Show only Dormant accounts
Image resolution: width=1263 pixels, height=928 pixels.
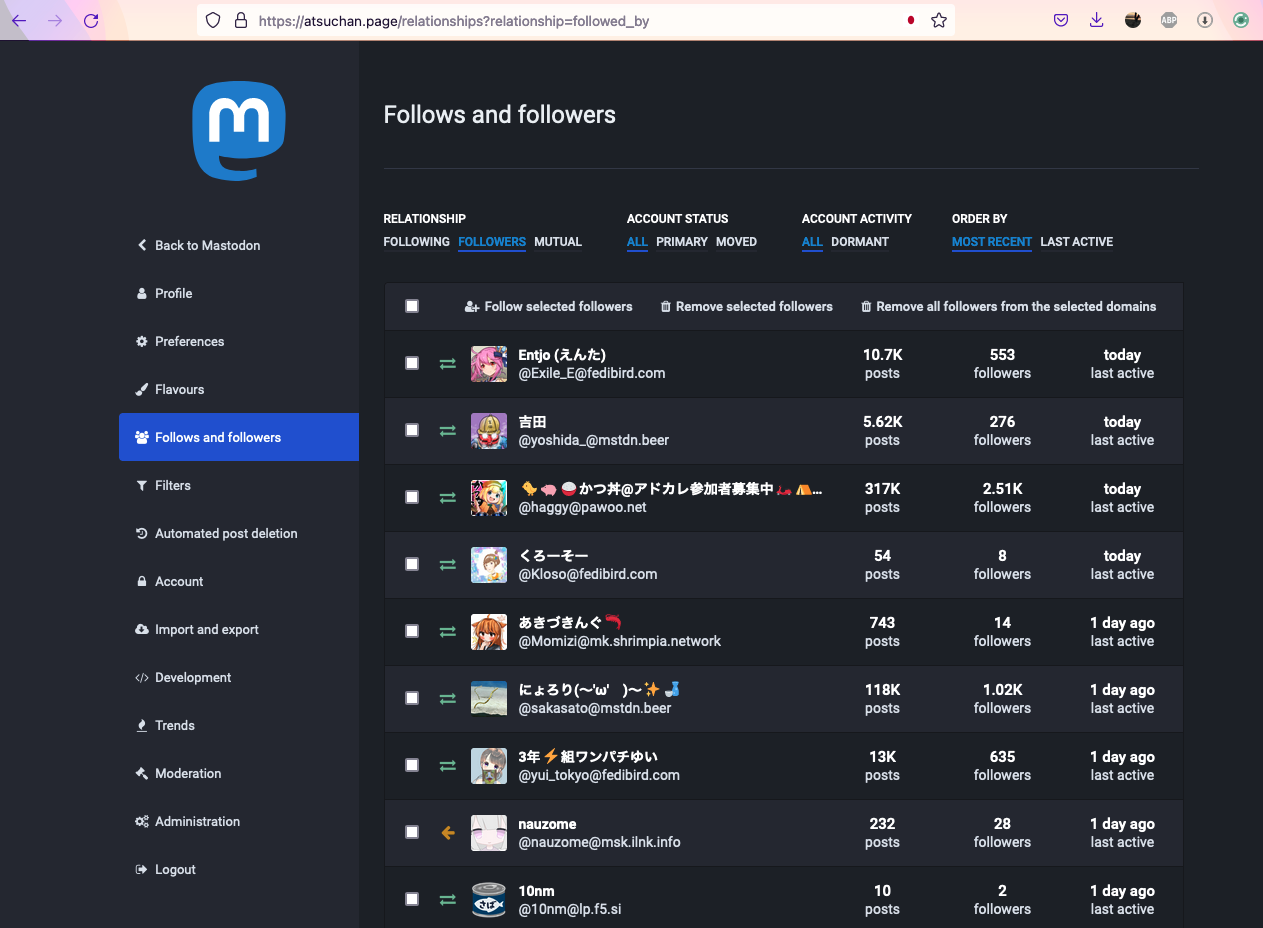point(860,242)
